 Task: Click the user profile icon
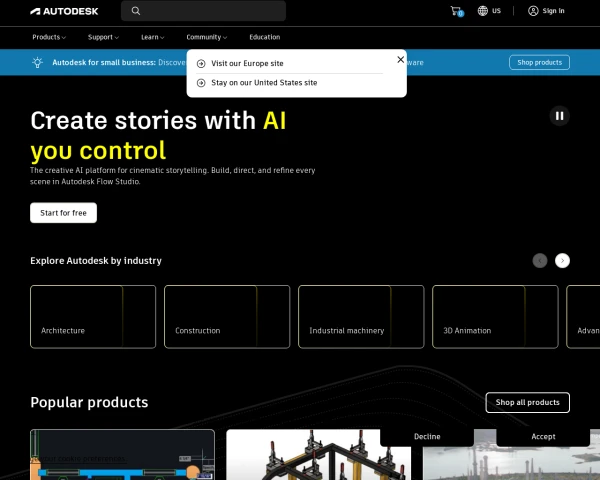533,11
